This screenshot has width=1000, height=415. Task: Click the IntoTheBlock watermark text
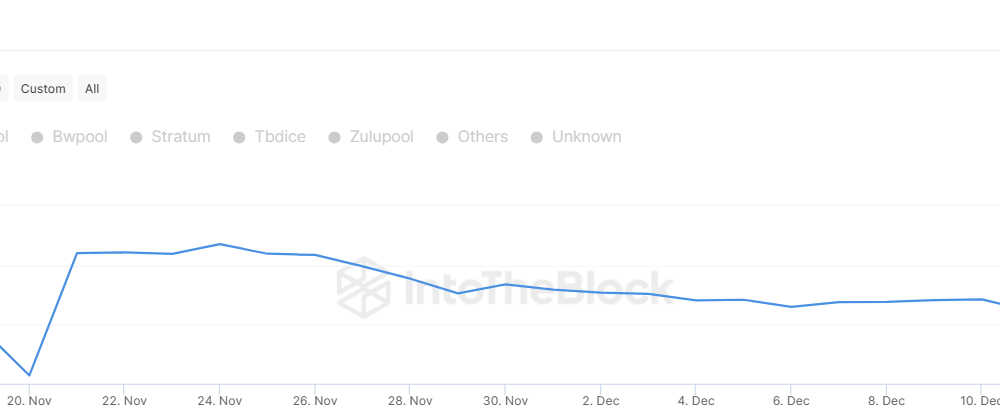[x=539, y=288]
